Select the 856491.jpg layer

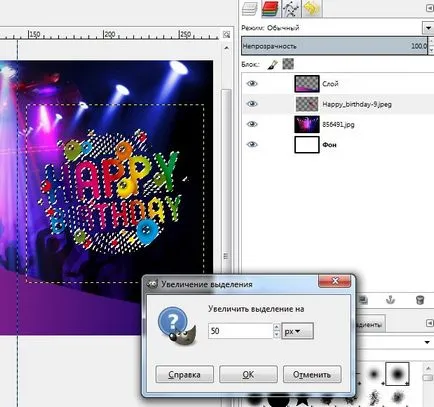coord(337,124)
